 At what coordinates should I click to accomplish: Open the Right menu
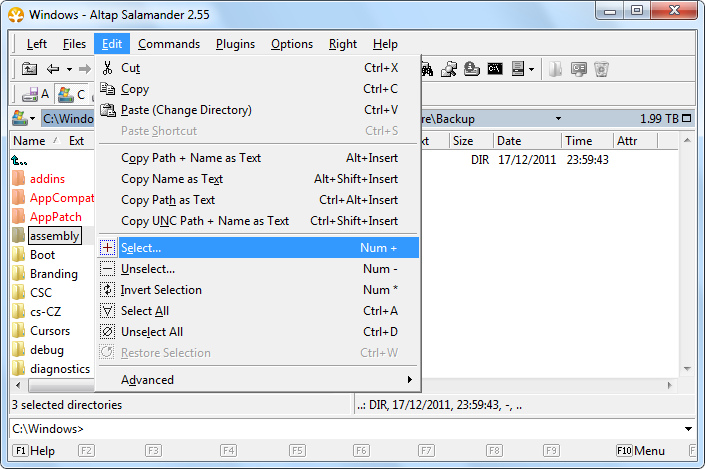pyautogui.click(x=343, y=44)
